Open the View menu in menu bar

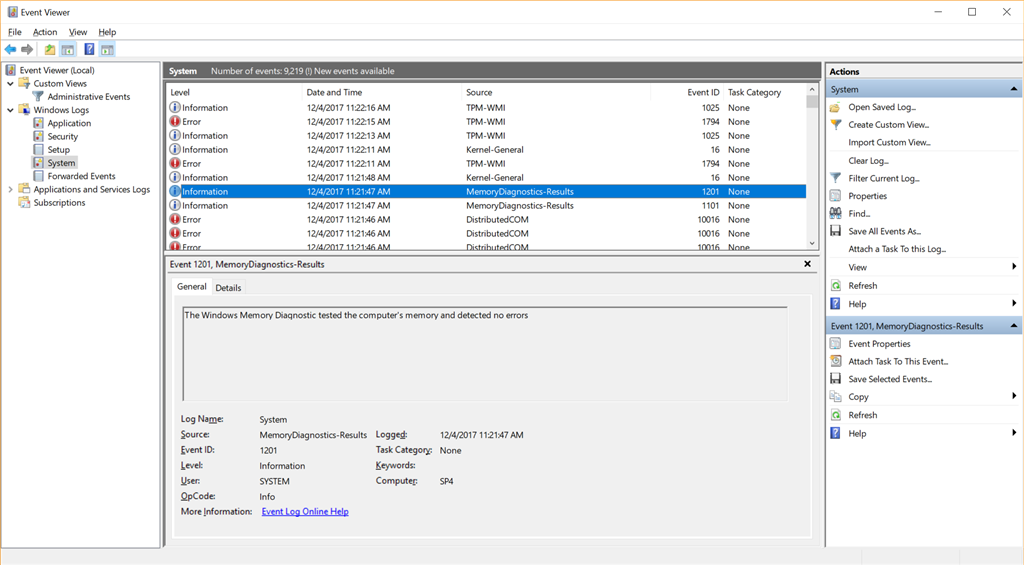point(78,32)
